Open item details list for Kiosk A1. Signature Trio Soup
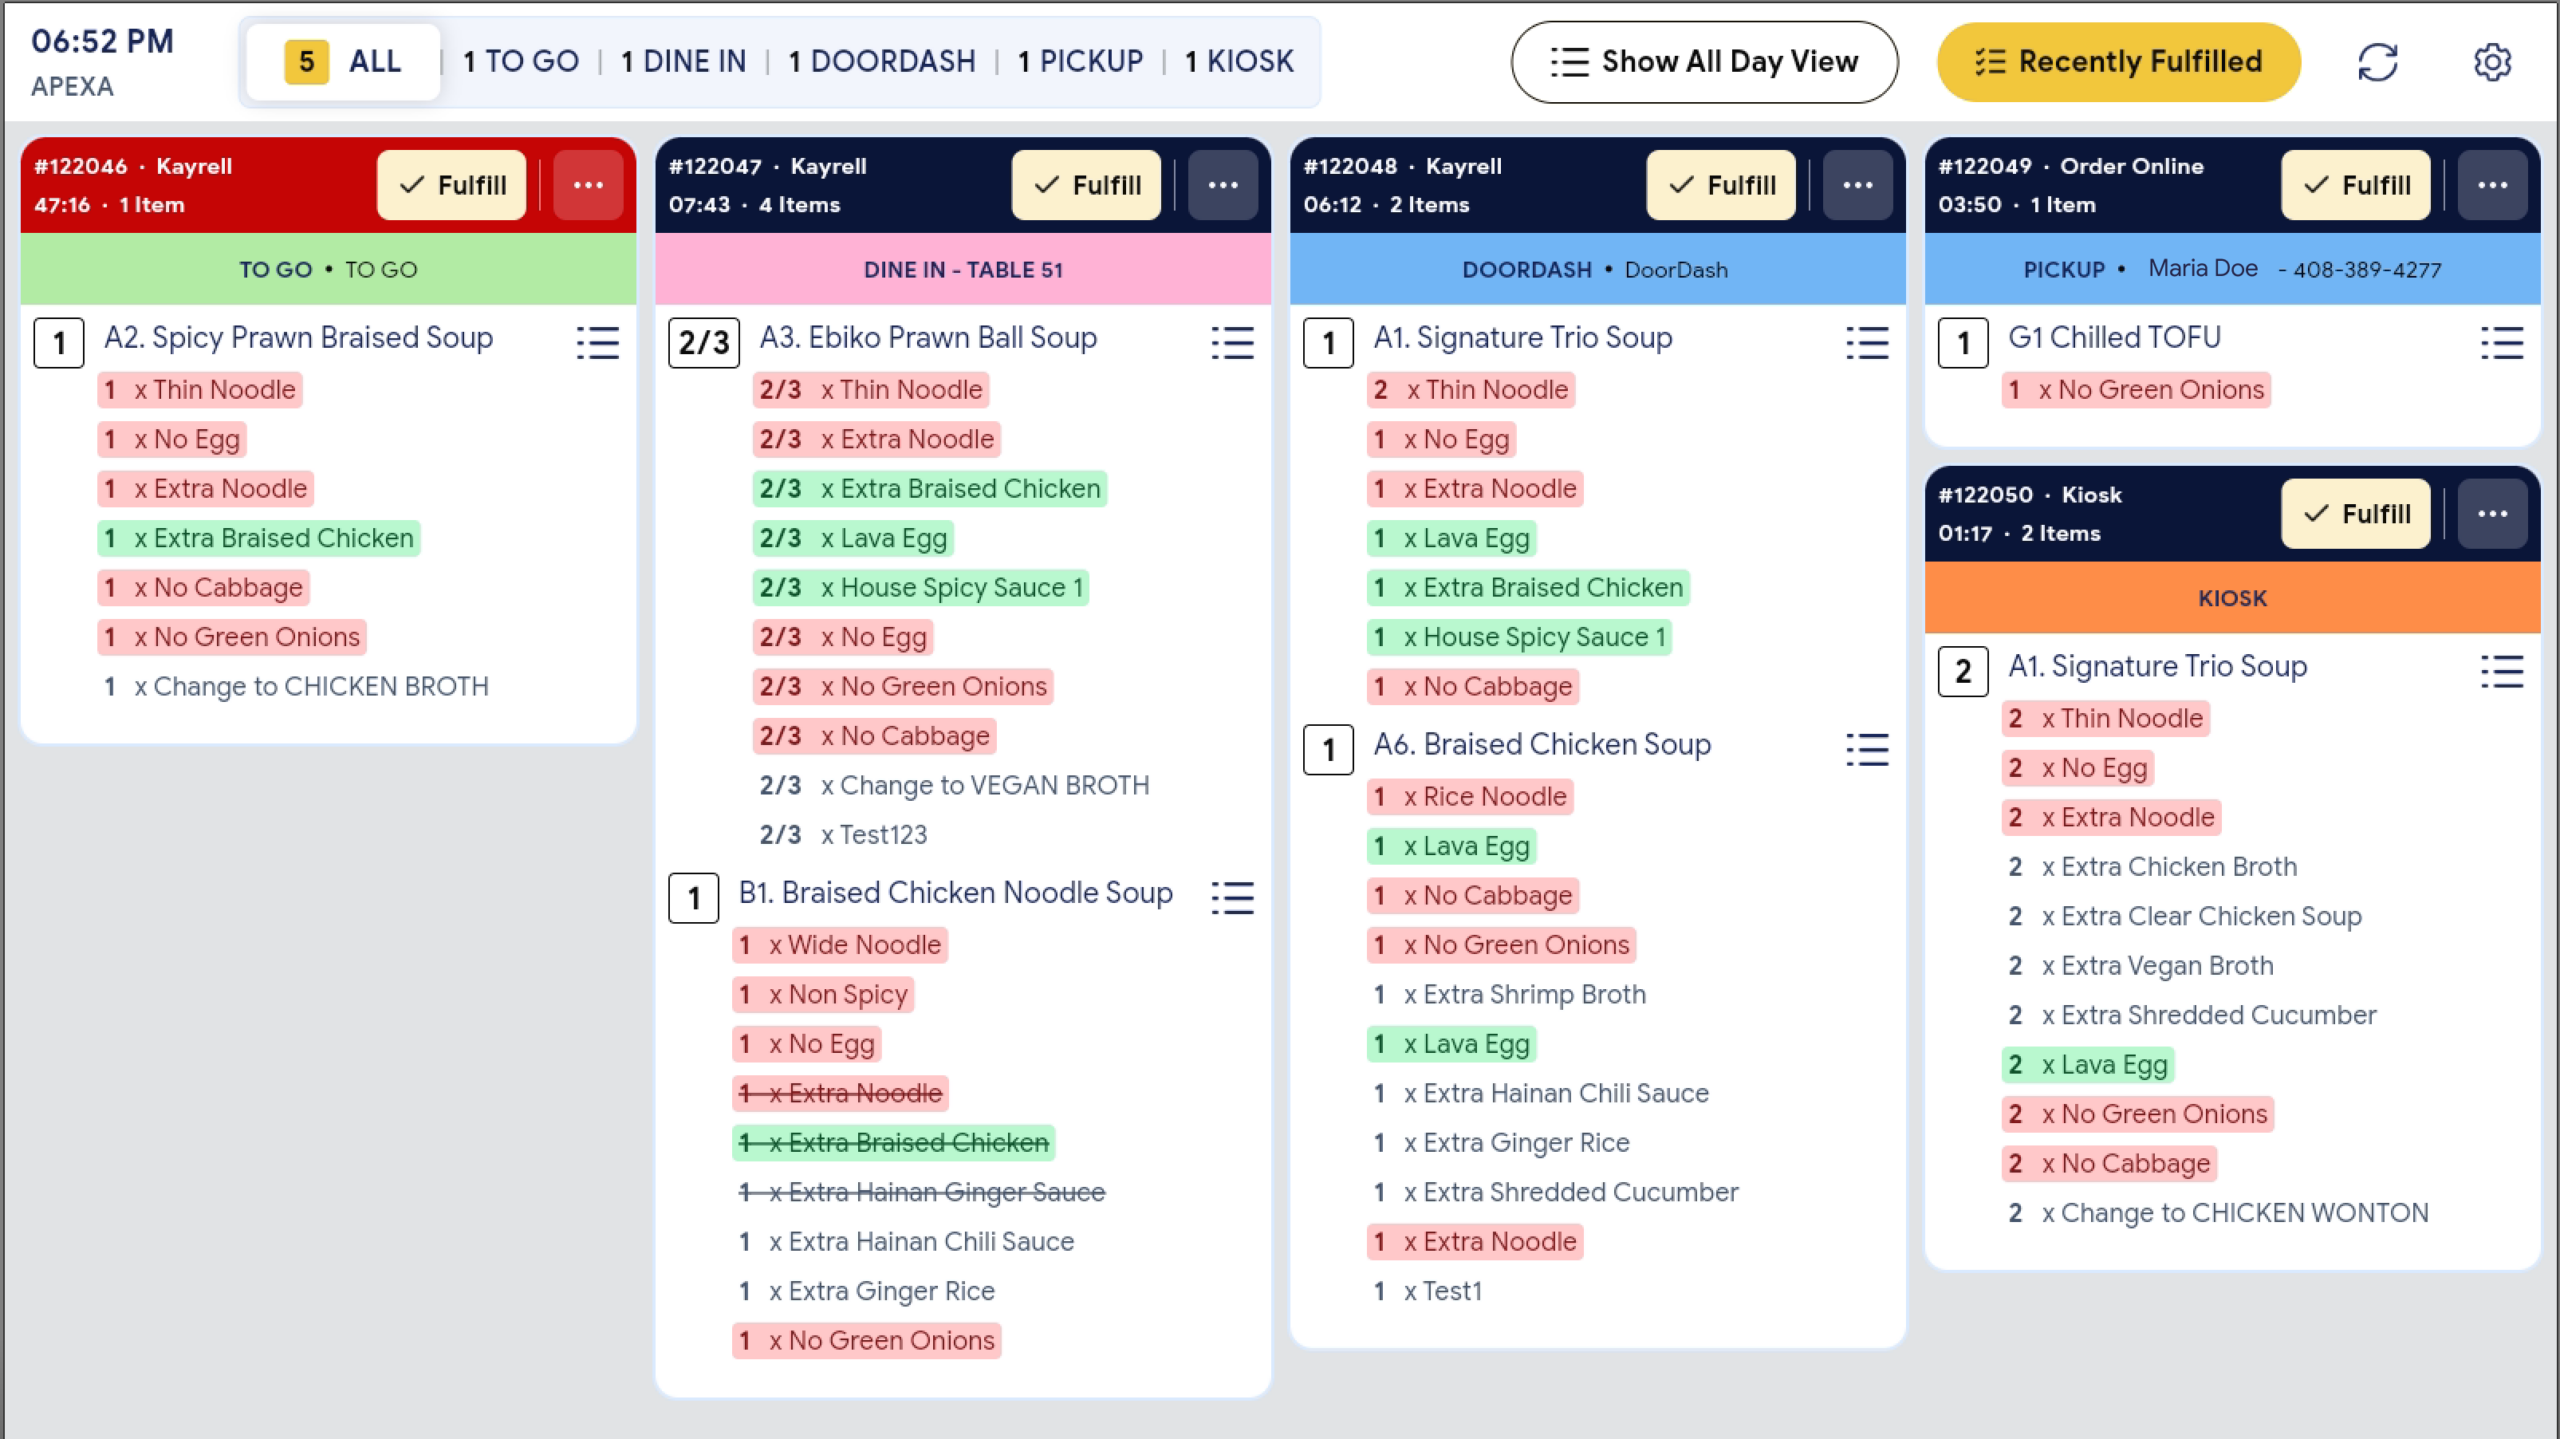2560x1439 pixels. coord(2502,671)
